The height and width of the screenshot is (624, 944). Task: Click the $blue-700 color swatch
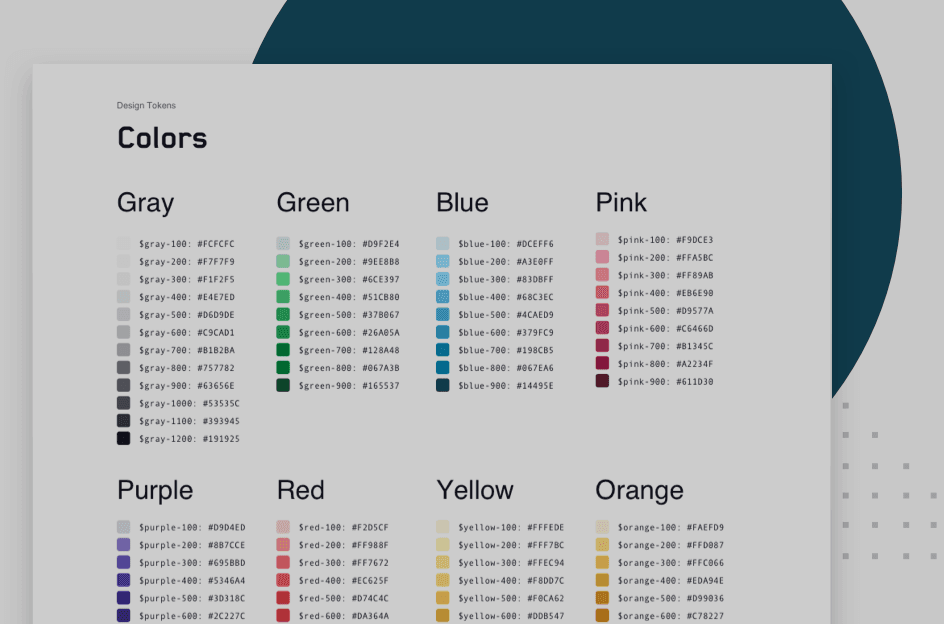(443, 350)
